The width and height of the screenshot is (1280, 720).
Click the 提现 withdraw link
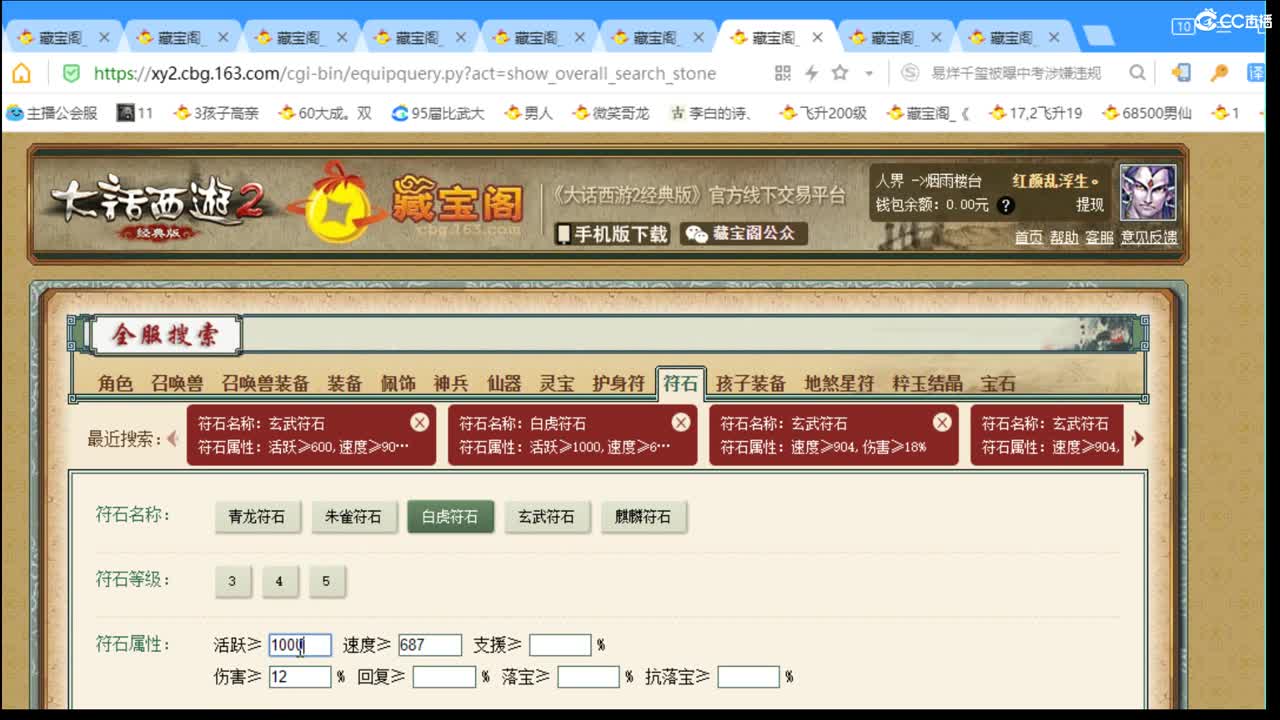coord(1090,205)
